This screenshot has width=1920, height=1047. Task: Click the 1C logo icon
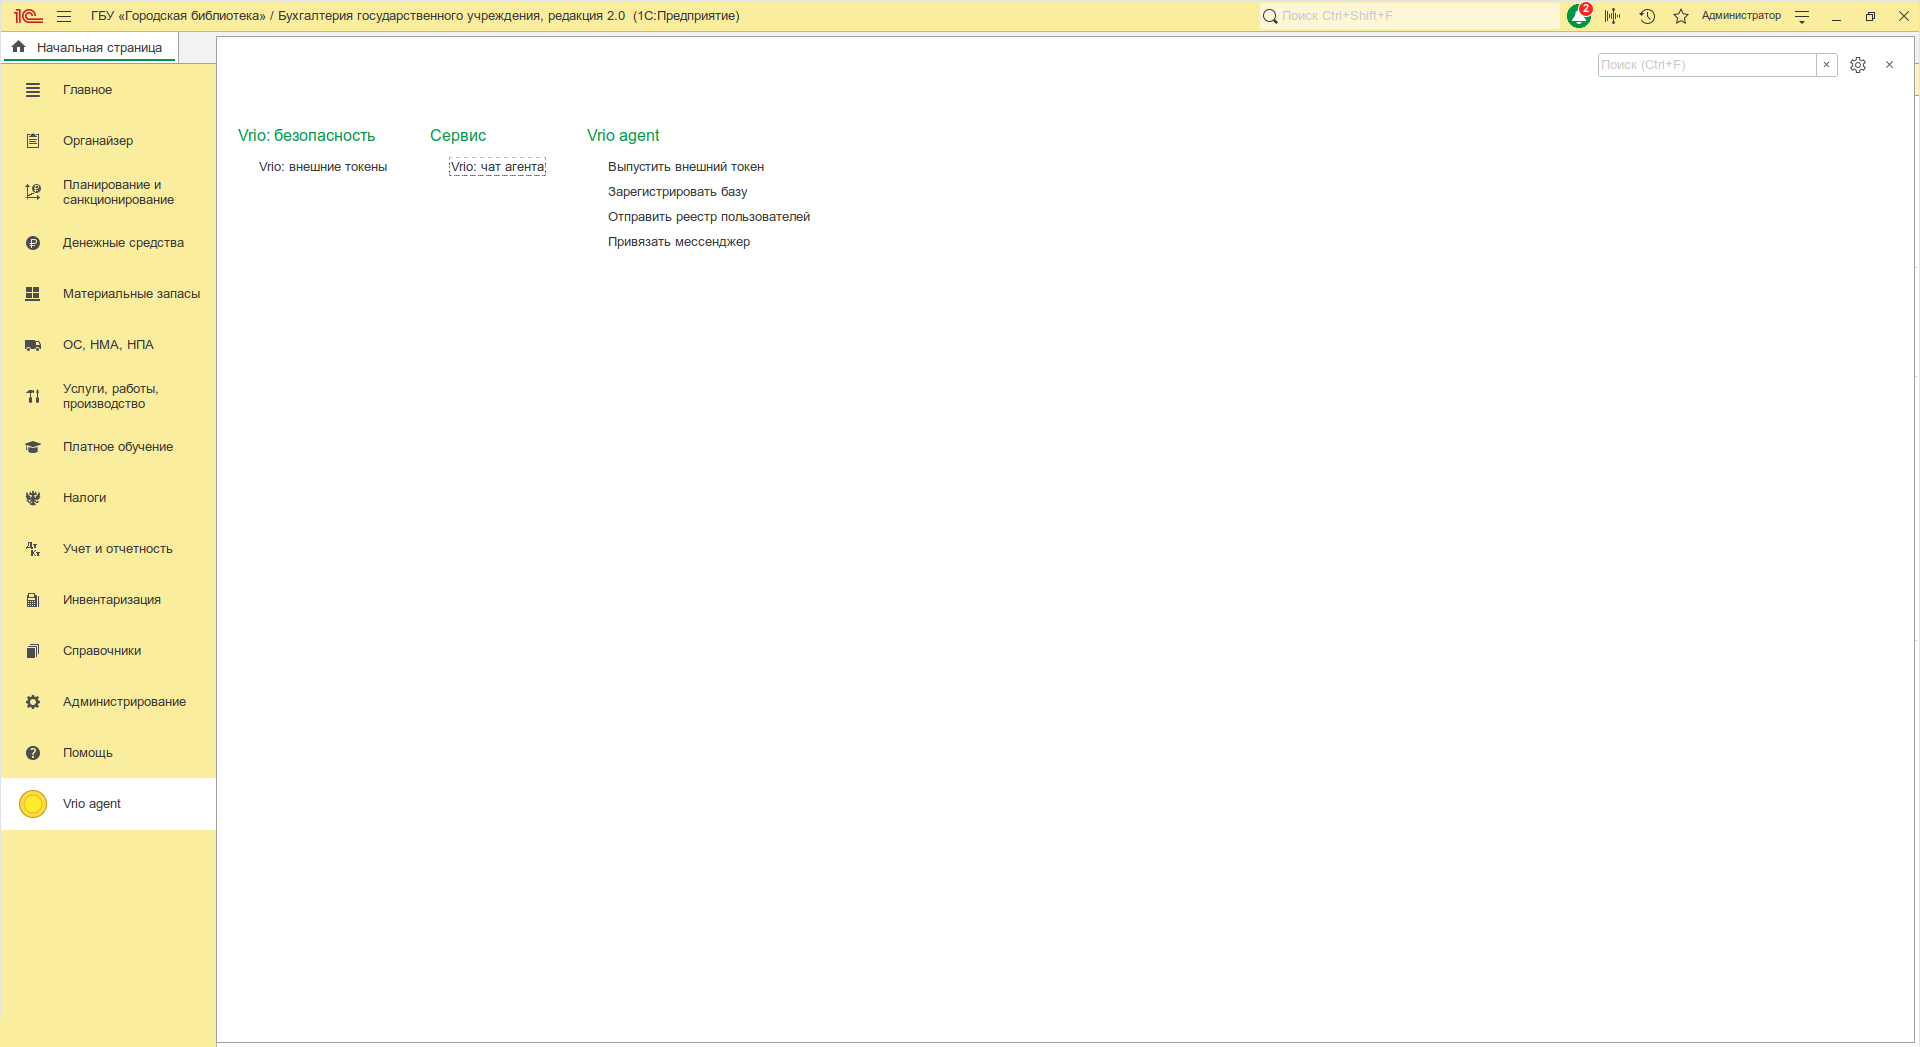28,16
